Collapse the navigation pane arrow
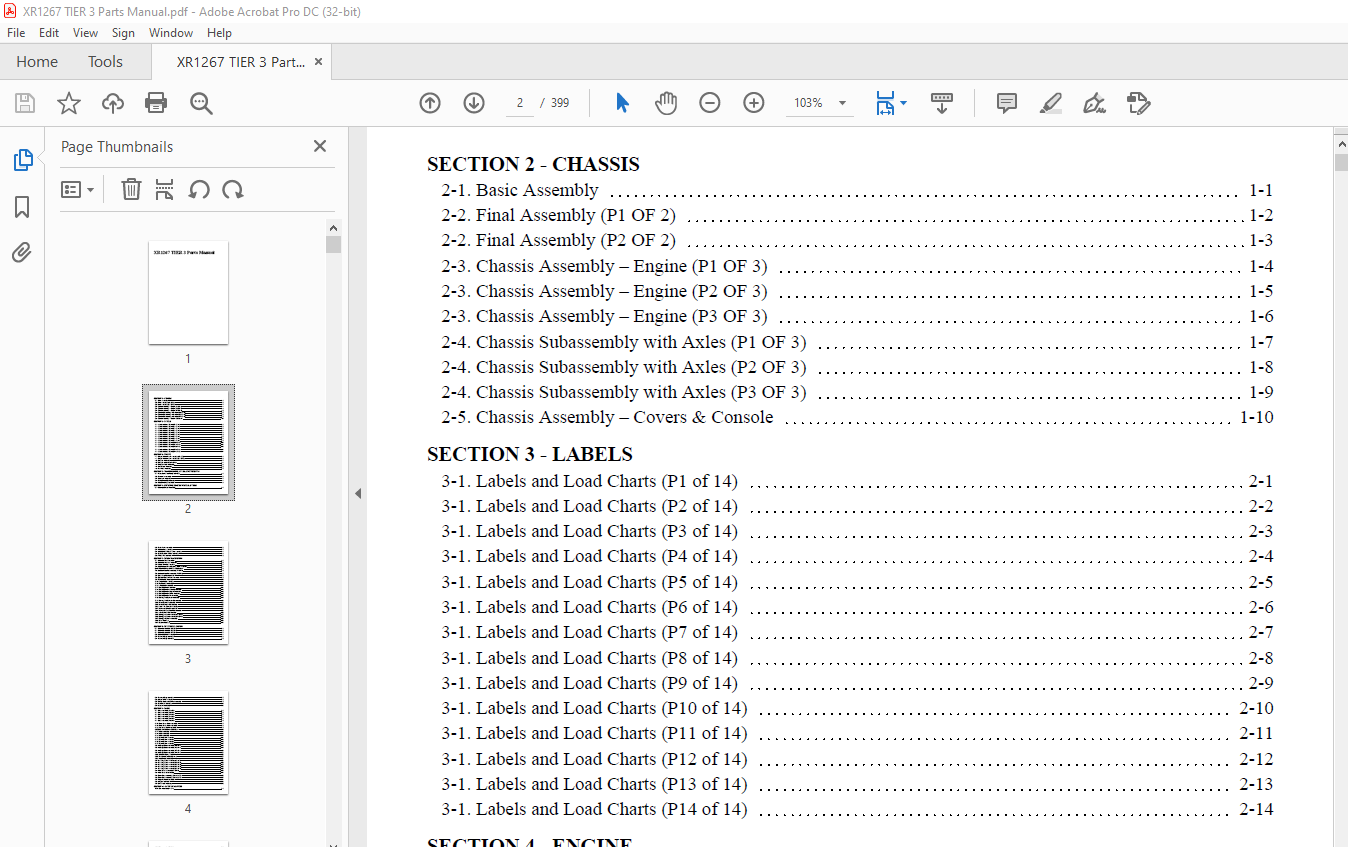Viewport: 1348px width, 847px height. pyautogui.click(x=357, y=493)
